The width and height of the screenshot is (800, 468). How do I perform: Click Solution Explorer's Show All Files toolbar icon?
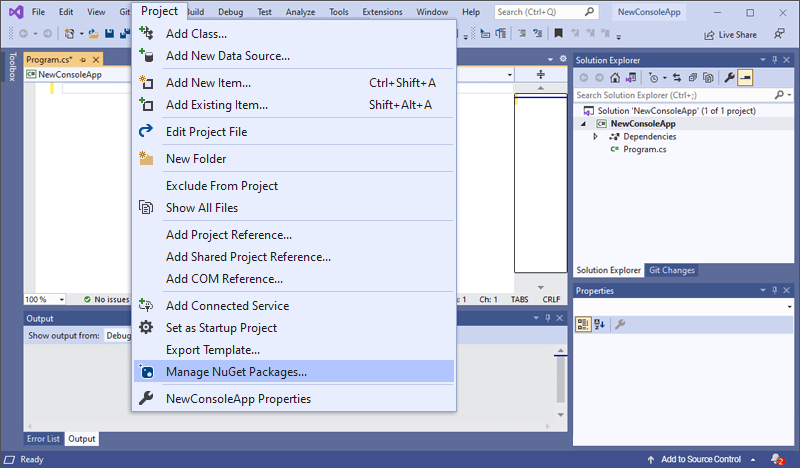(x=708, y=78)
